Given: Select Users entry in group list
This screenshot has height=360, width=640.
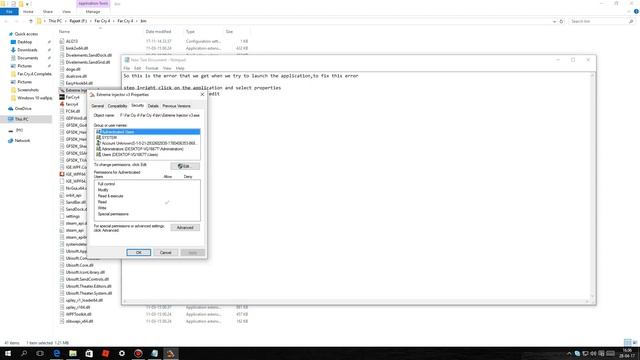Looking at the screenshot, I should coord(147,155).
